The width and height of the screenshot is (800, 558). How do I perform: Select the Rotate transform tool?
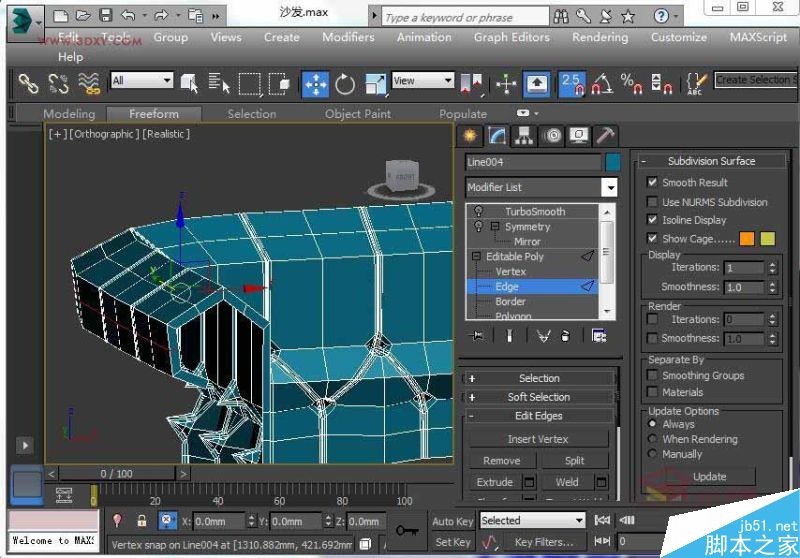point(345,84)
